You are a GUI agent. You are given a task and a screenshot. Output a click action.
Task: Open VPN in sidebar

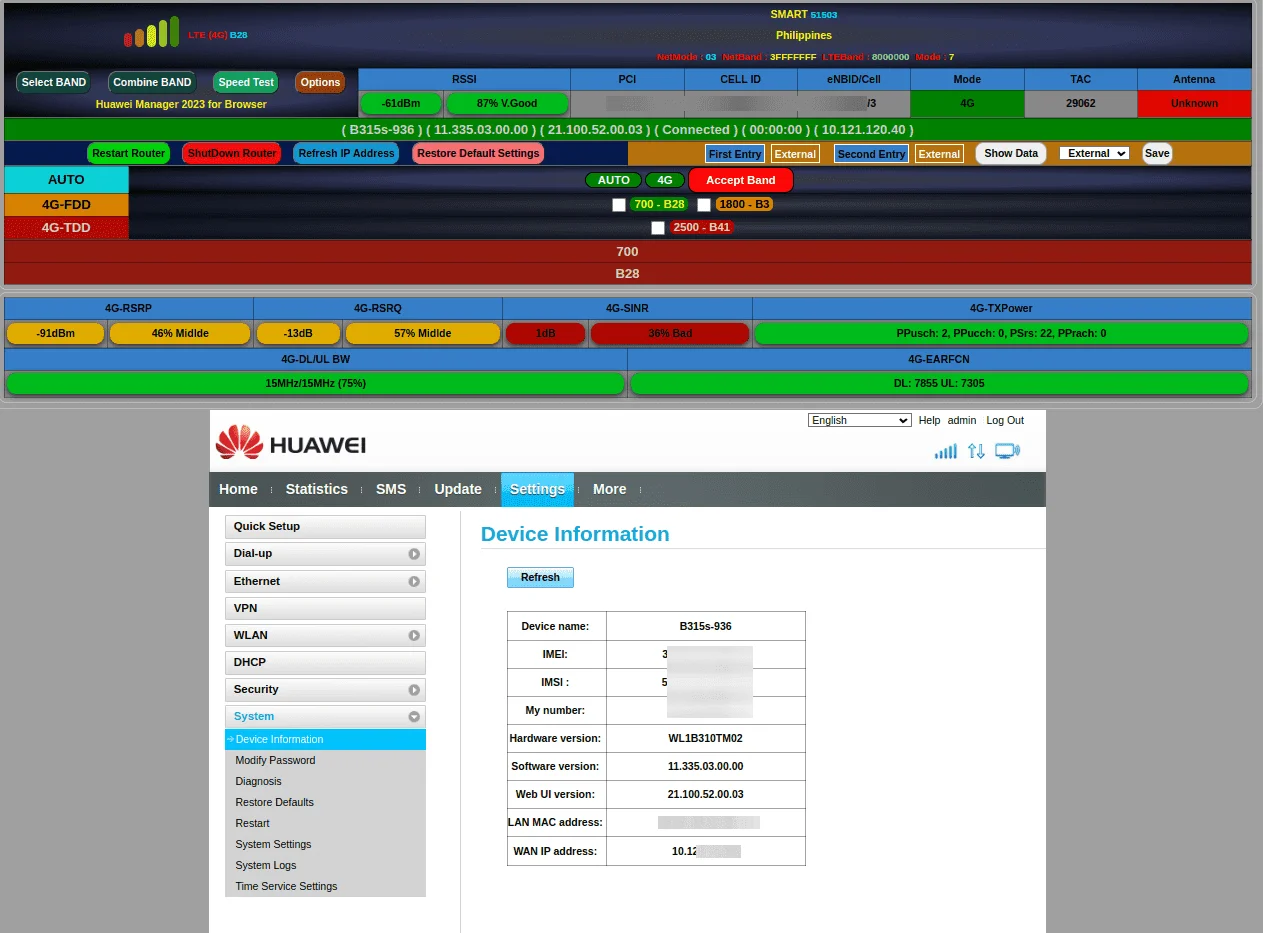pos(325,608)
